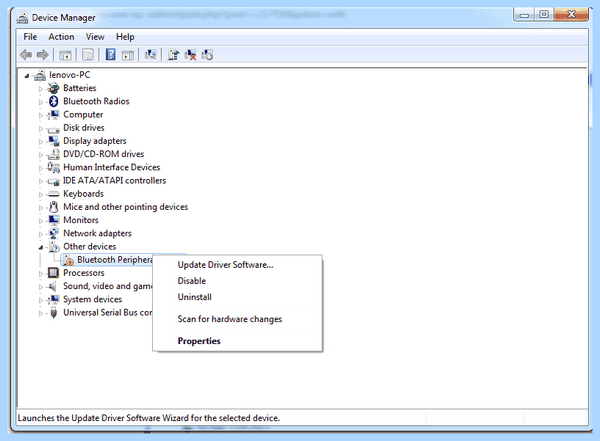Image resolution: width=600 pixels, height=441 pixels.
Task: Click the Universal Serial Bus controllers icon
Action: (x=54, y=313)
